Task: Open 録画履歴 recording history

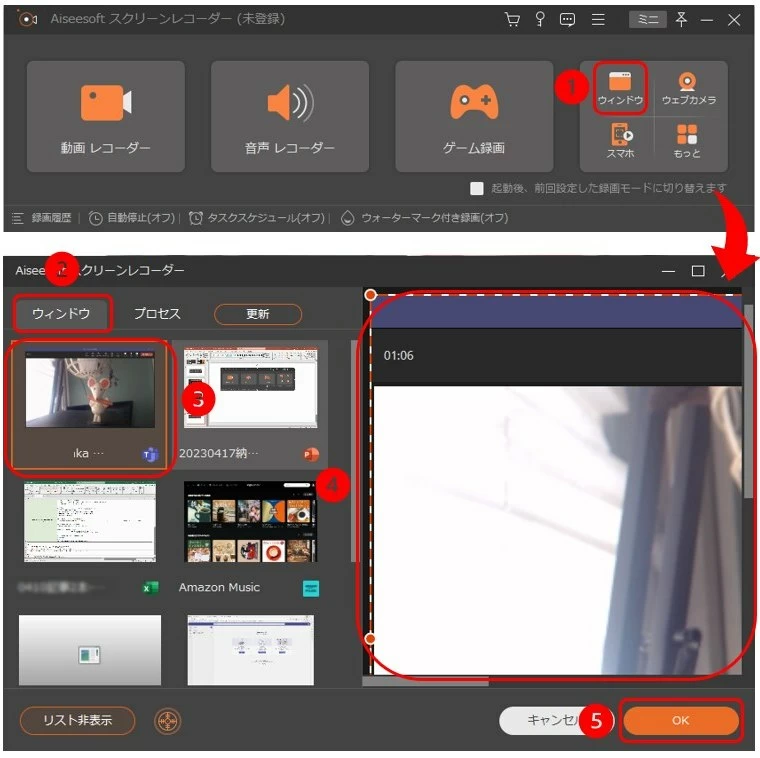Action: [x=42, y=218]
